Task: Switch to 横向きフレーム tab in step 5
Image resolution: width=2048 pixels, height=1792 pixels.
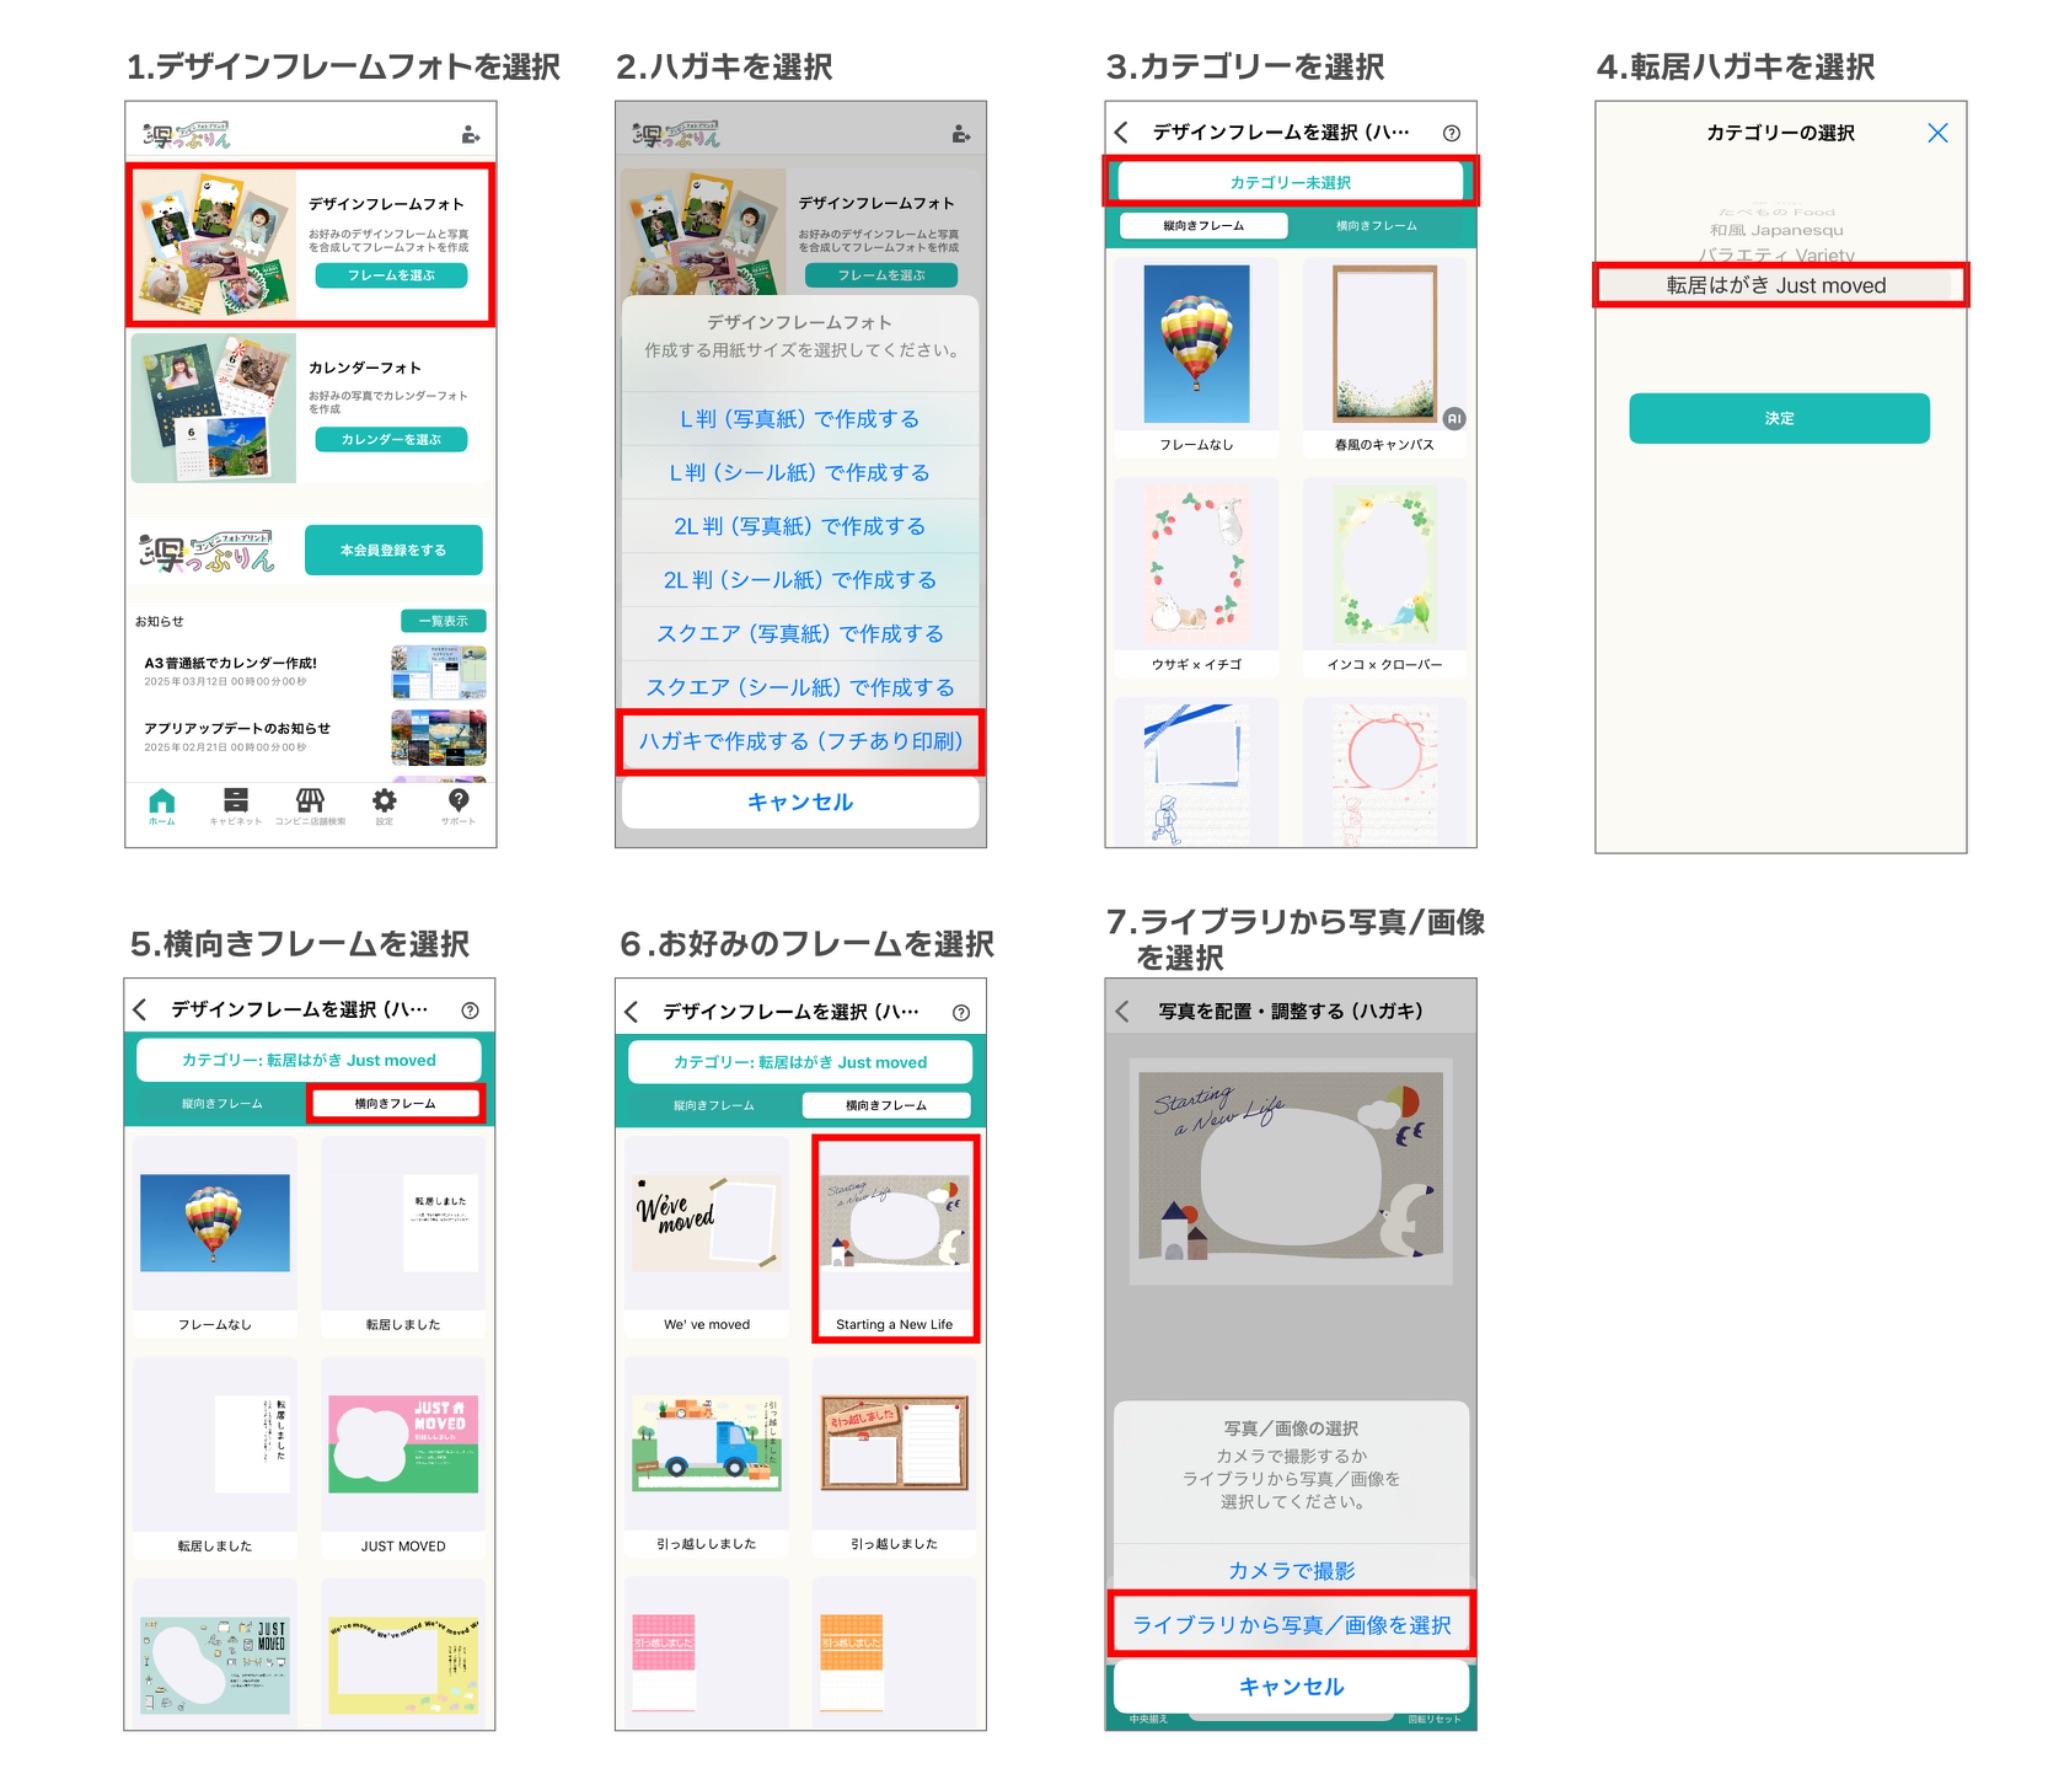Action: [x=395, y=1104]
